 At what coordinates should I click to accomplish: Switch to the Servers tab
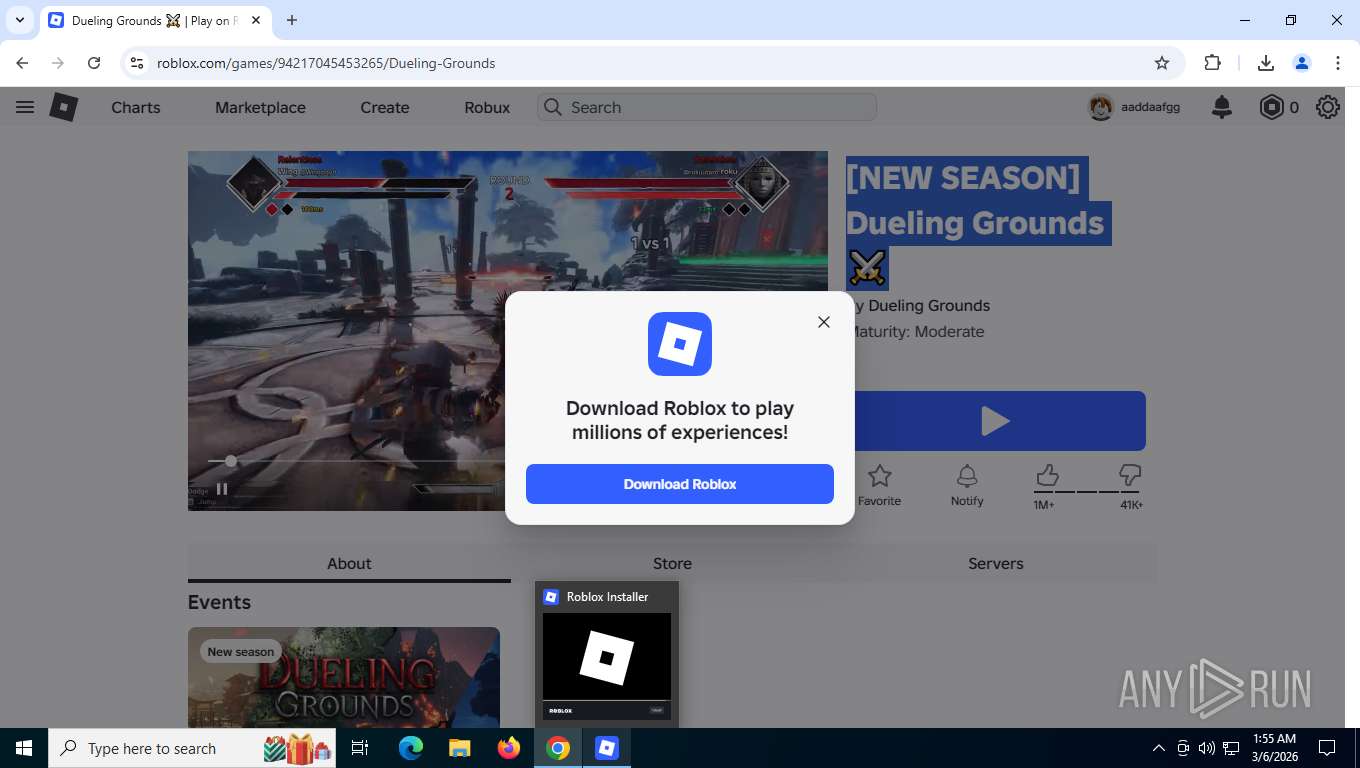[996, 563]
